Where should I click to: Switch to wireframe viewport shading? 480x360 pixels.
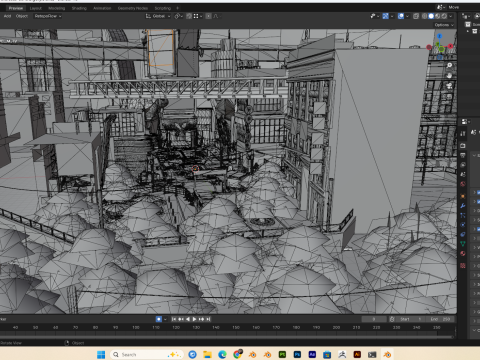(x=424, y=16)
